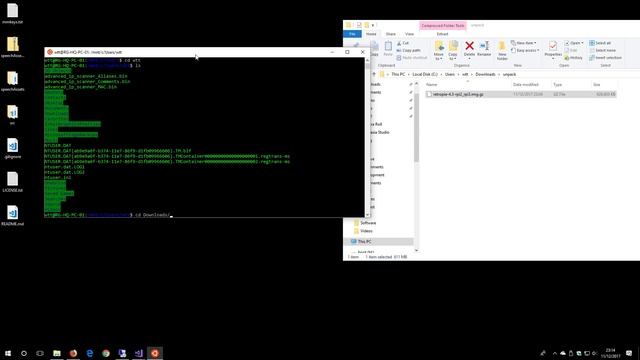Click the terminal window vertical scrollbar

click(367, 137)
